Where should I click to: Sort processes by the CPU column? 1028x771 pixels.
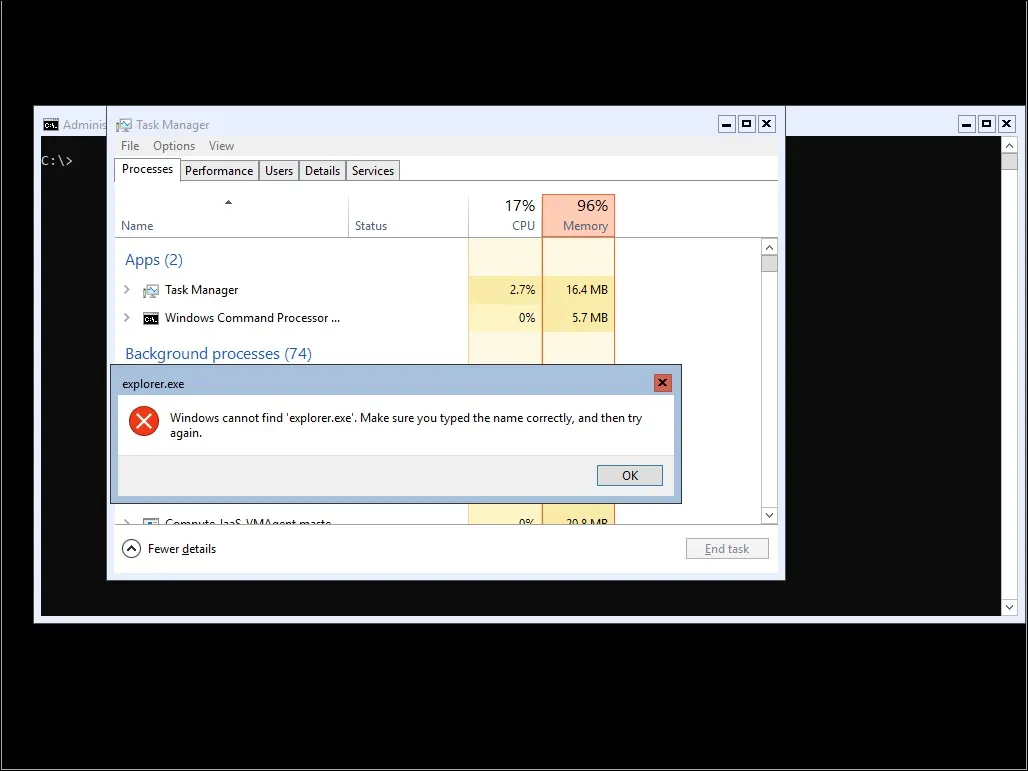click(x=505, y=216)
